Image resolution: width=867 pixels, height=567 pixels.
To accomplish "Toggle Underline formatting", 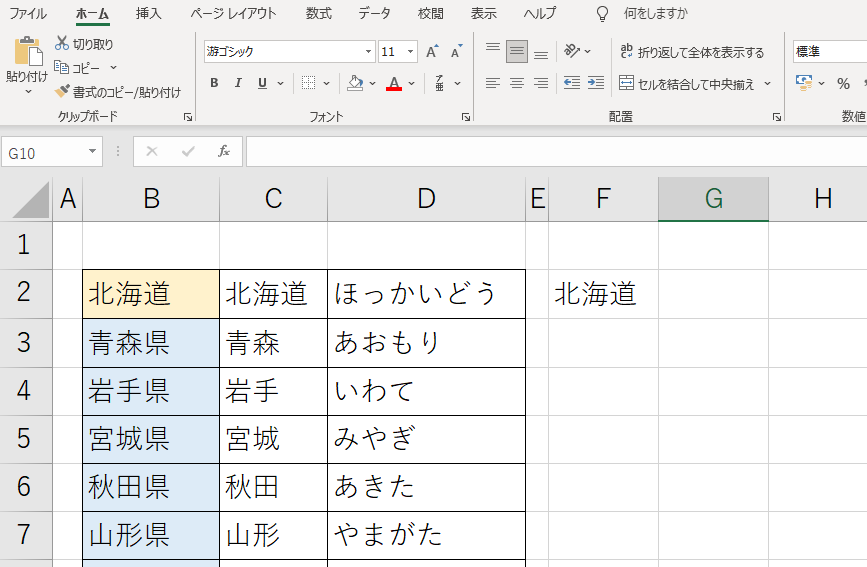I will click(262, 83).
